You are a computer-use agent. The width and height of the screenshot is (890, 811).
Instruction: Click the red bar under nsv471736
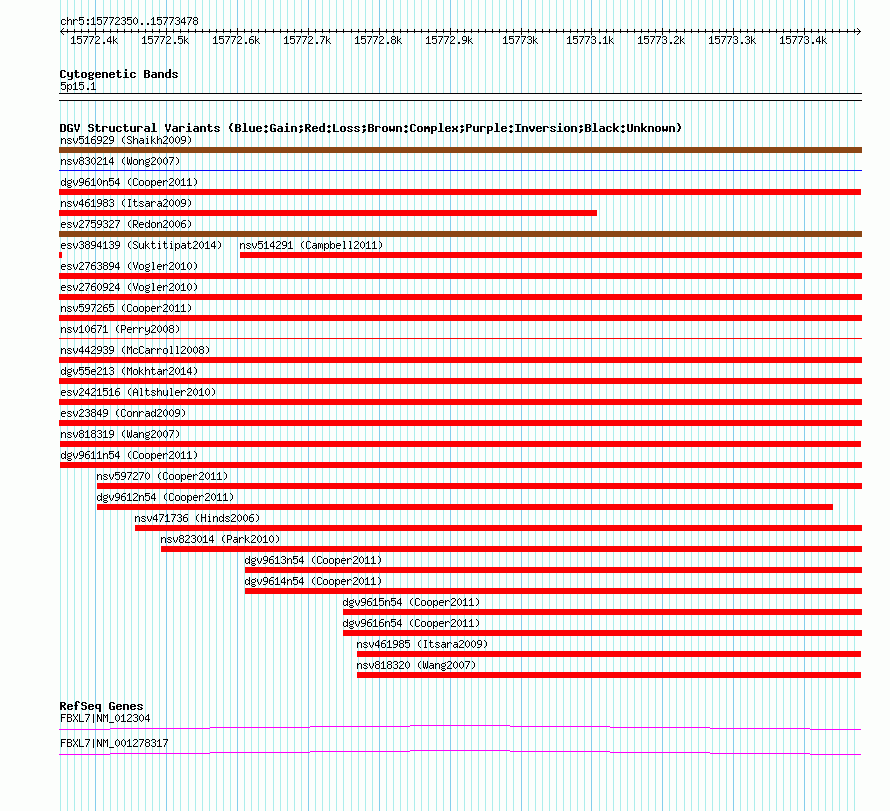pos(498,528)
